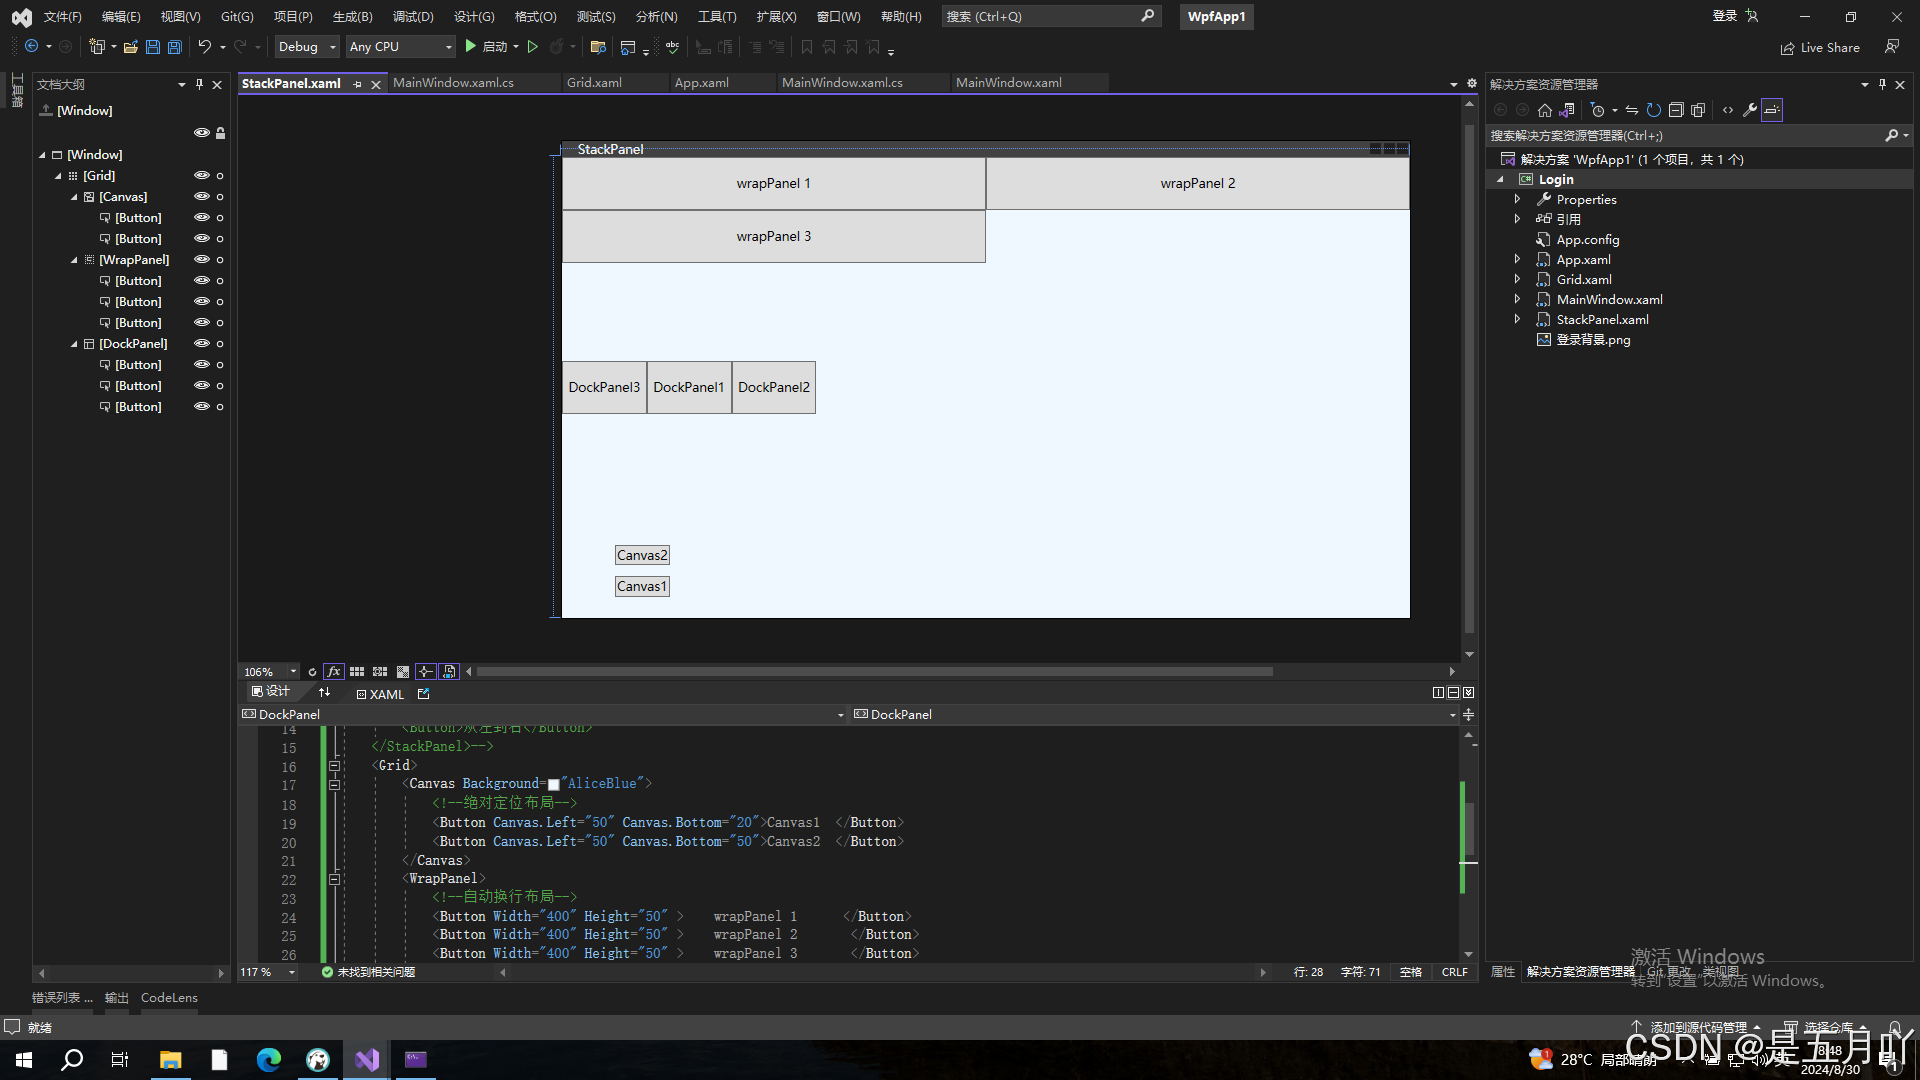The image size is (1920, 1080).
Task: Click the Canvas2 button in designer
Action: pos(642,556)
